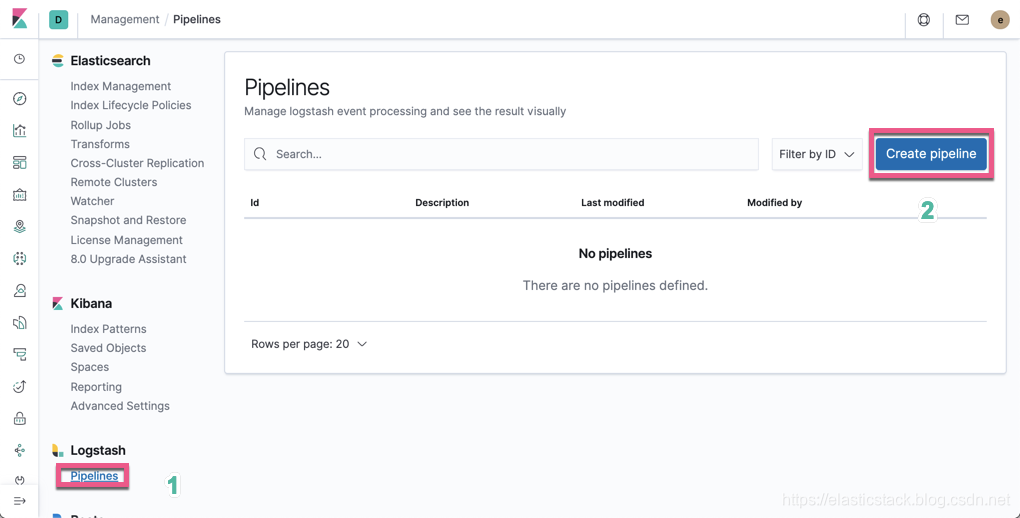Image resolution: width=1020 pixels, height=518 pixels.
Task: Open the Filter by ID dropdown
Action: pos(817,154)
